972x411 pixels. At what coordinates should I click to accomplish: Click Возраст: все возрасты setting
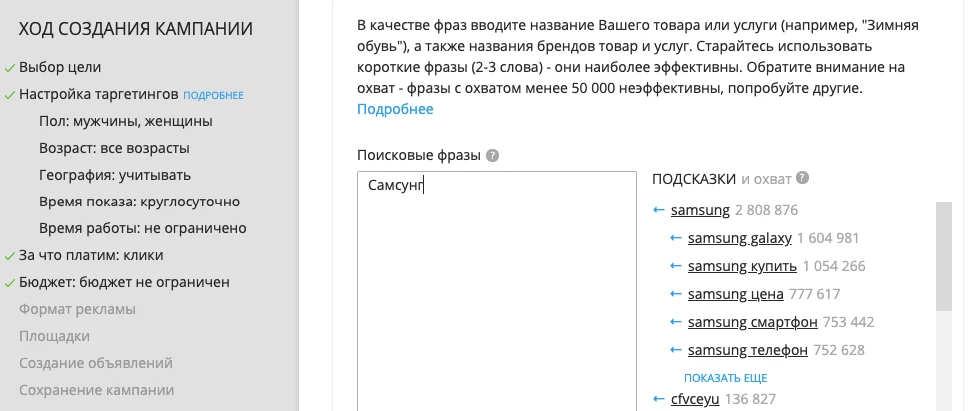(x=114, y=148)
